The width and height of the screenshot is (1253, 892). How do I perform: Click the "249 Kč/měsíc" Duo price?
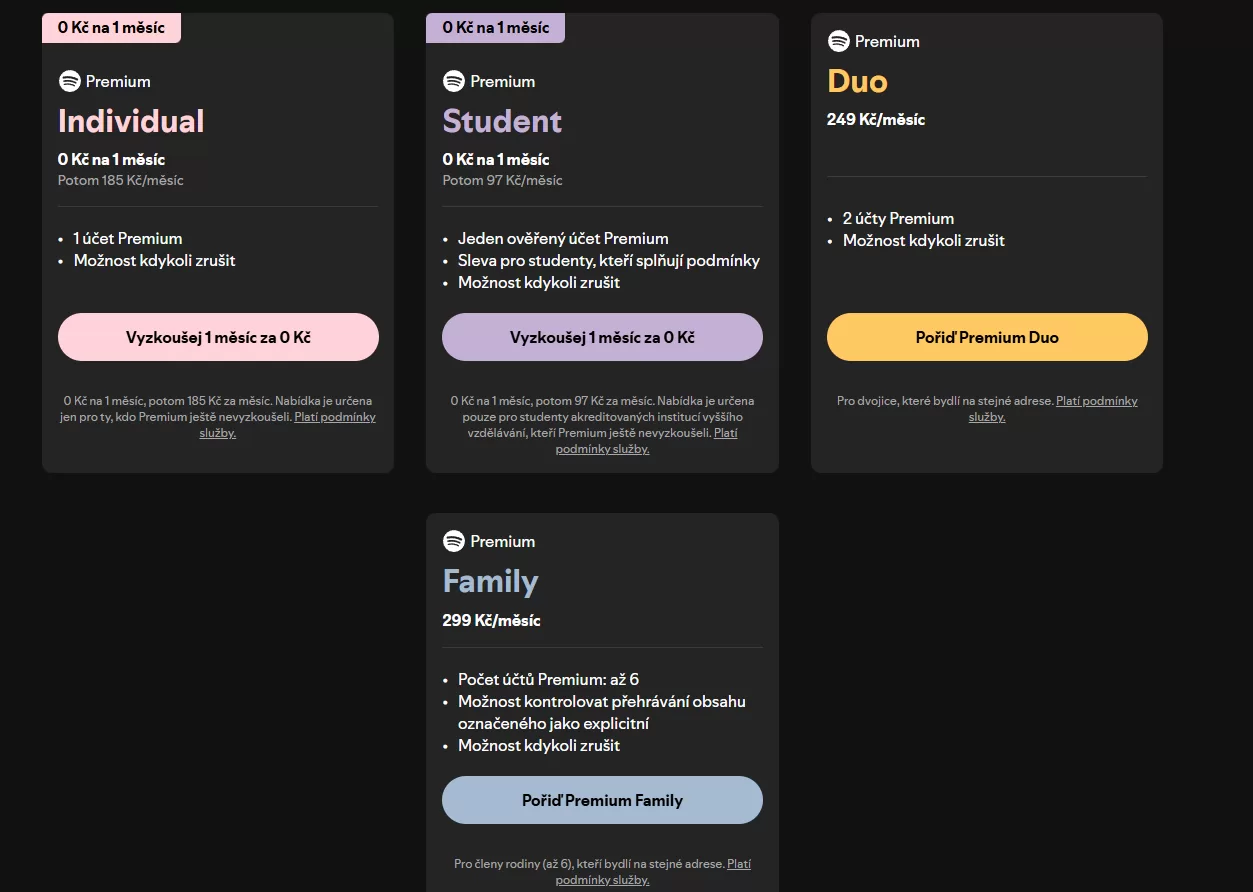[x=875, y=119]
